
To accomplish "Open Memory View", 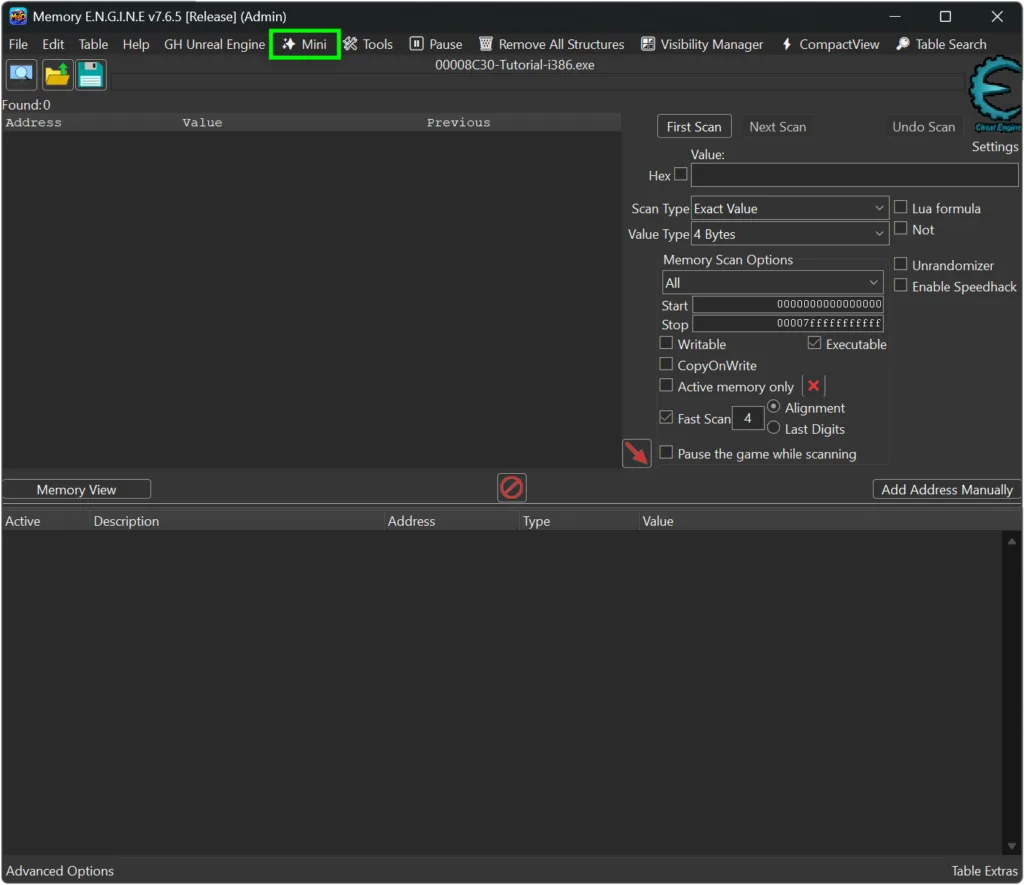I will click(76, 490).
